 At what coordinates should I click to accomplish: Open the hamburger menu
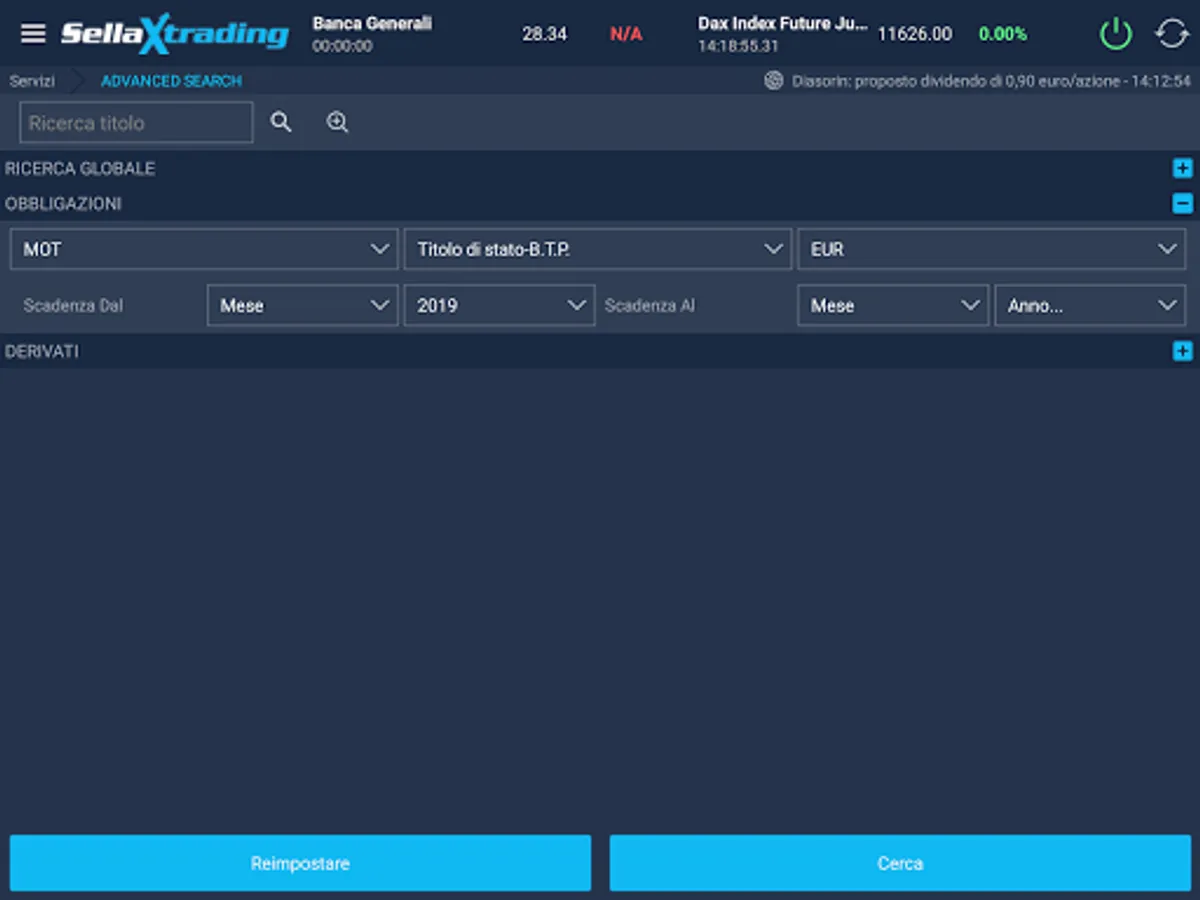click(x=33, y=33)
